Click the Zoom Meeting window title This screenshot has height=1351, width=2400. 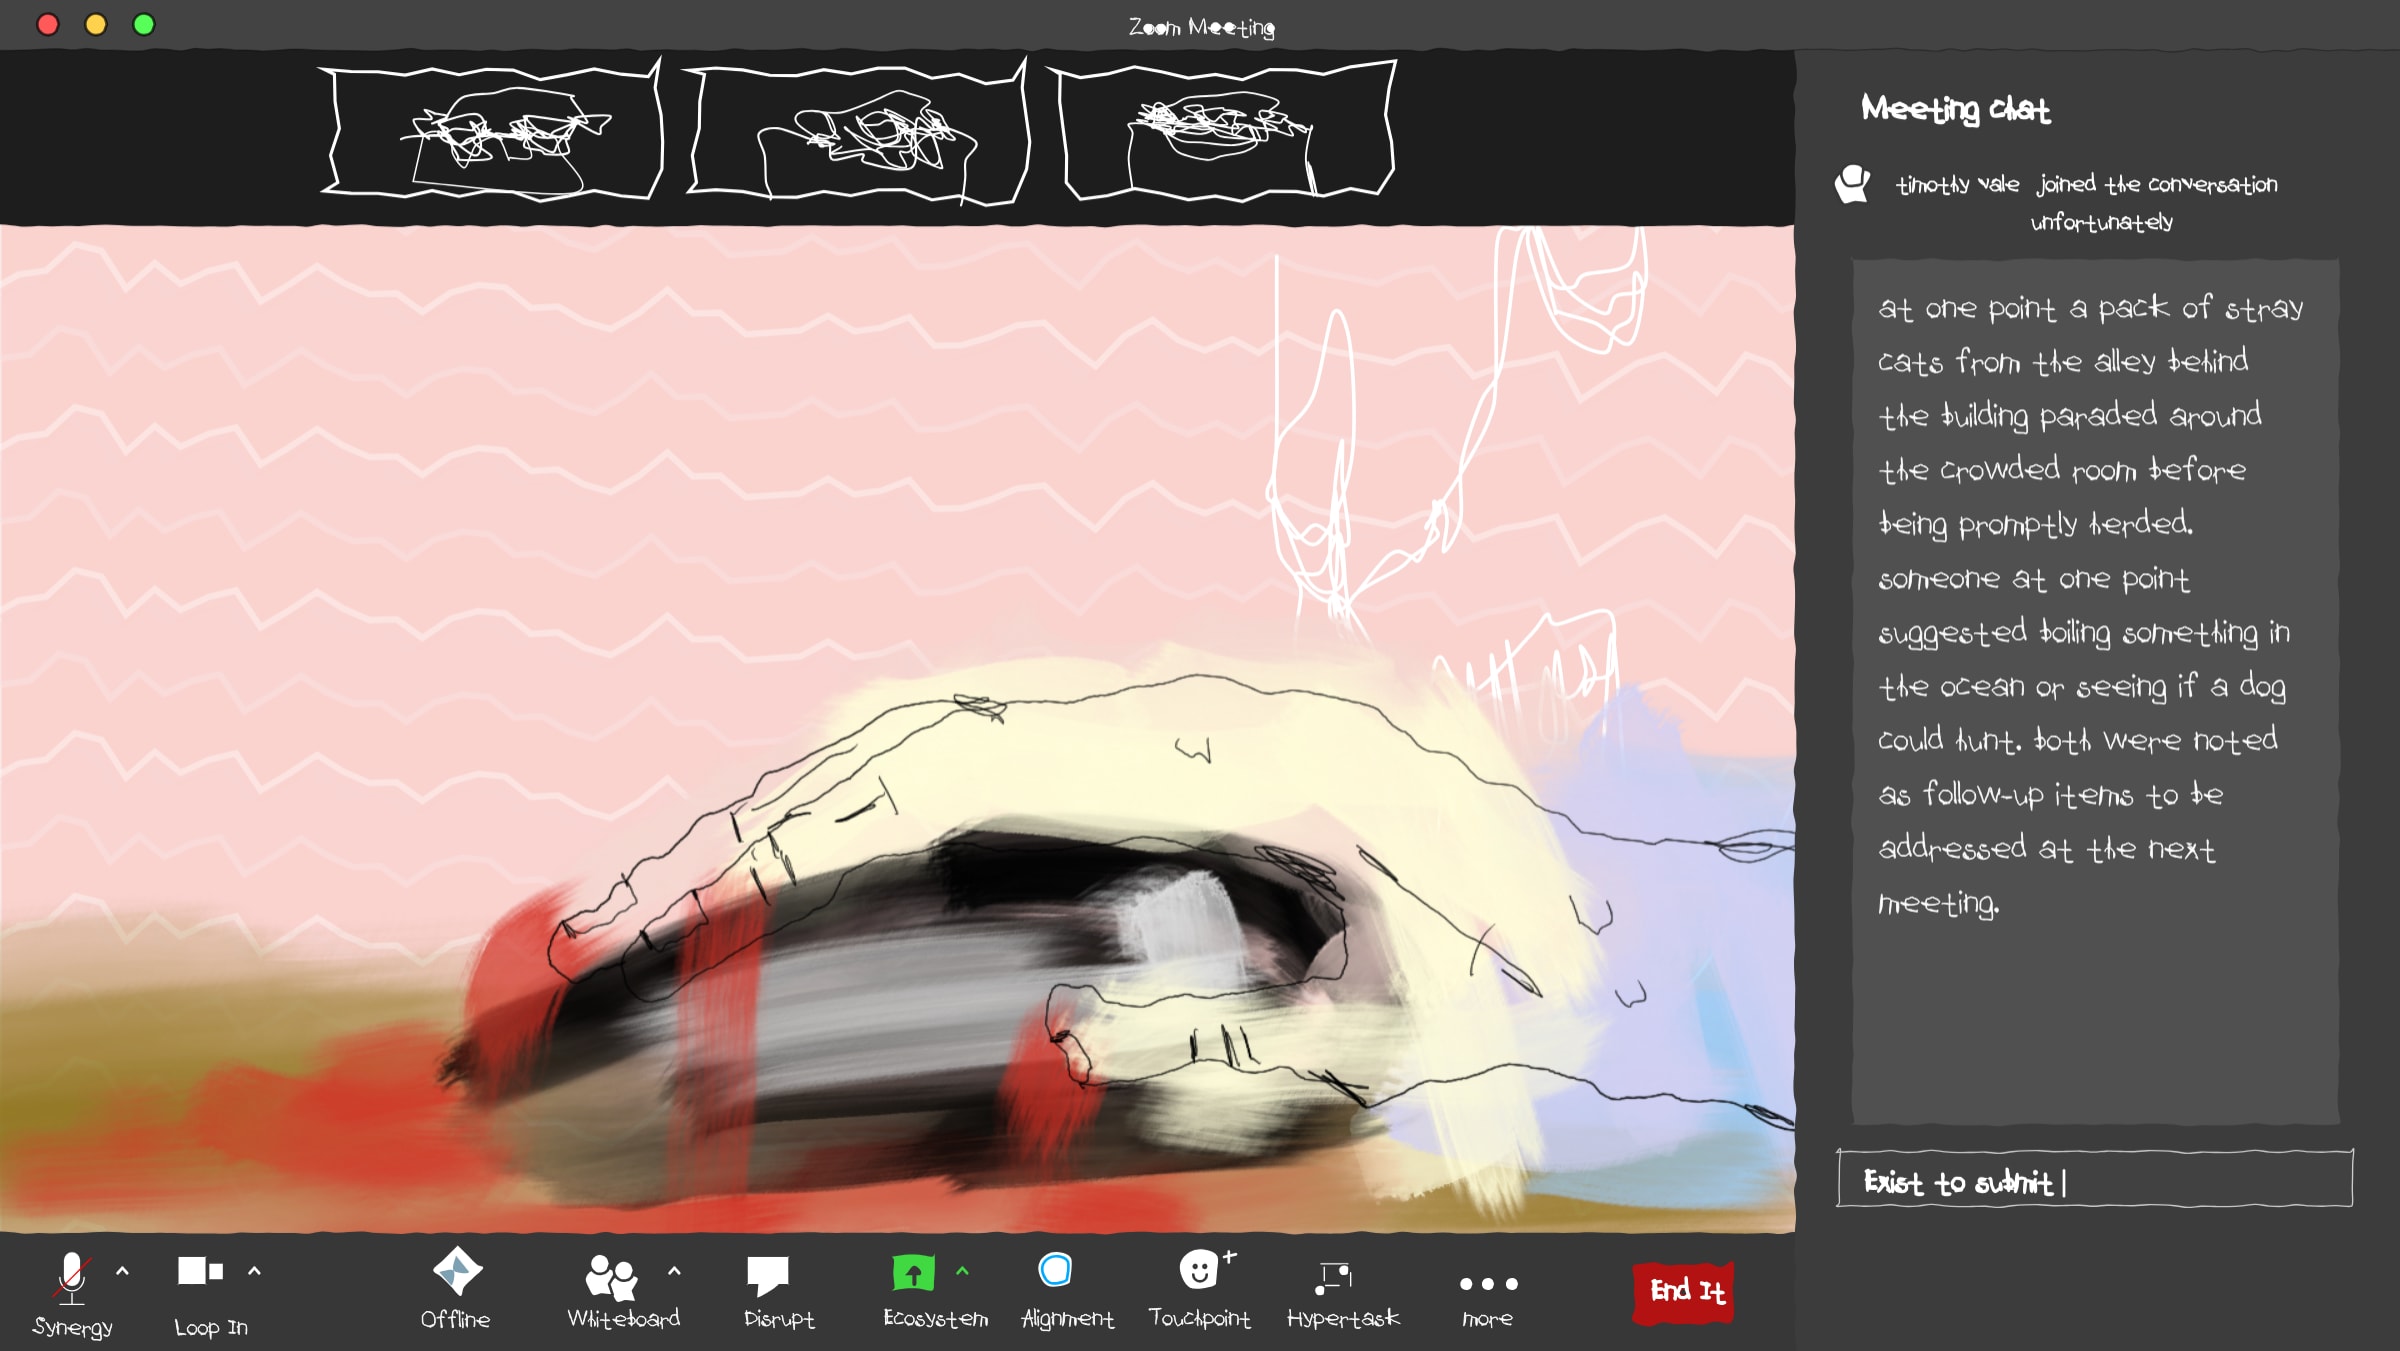(1201, 27)
